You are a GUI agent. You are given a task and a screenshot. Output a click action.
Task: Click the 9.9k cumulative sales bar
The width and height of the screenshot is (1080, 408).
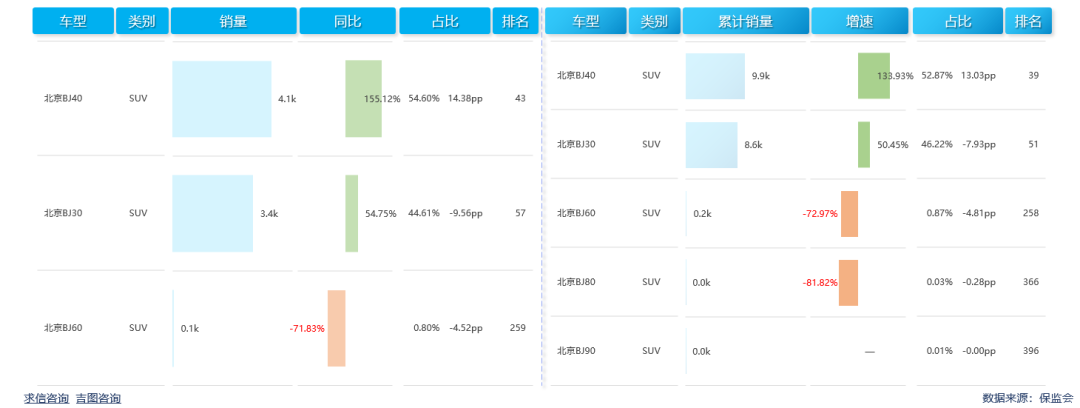715,76
